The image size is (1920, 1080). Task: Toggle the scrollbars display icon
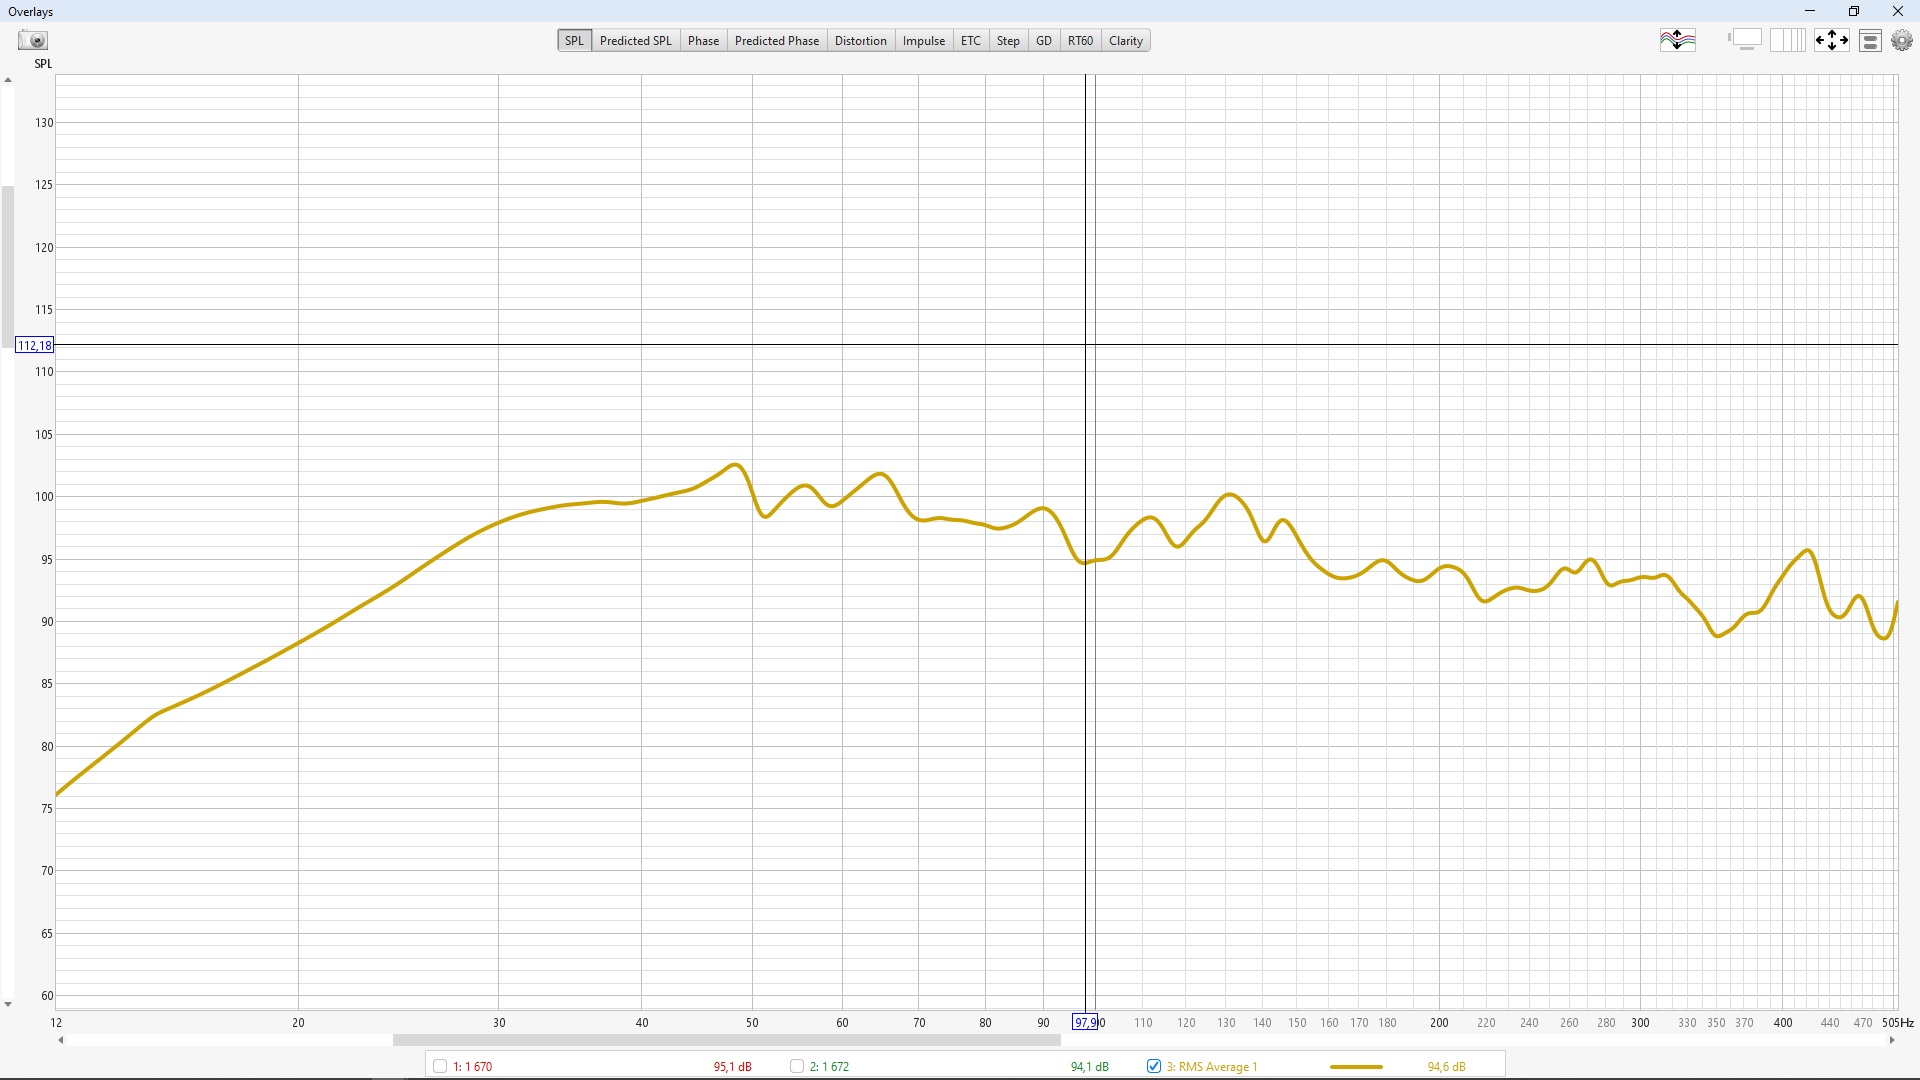tap(1745, 40)
